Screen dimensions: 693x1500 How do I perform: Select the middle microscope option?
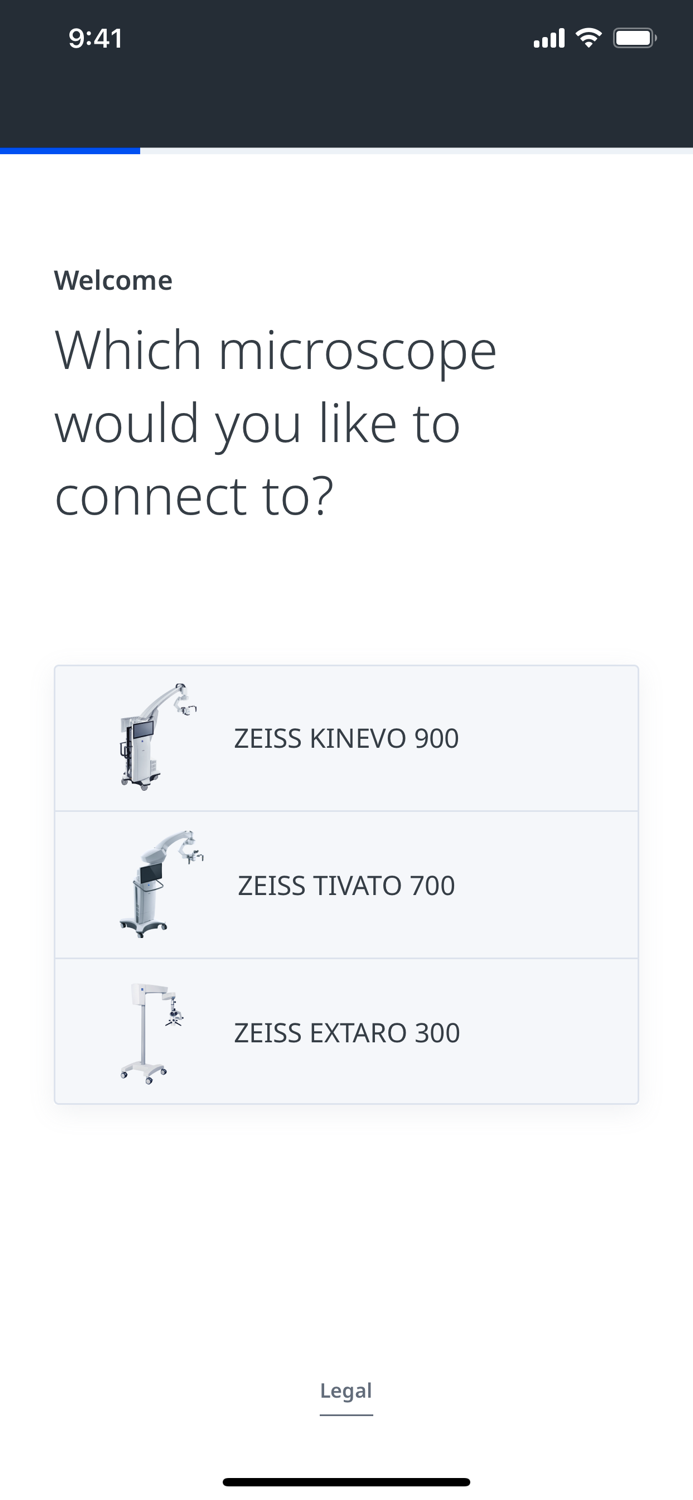(346, 884)
